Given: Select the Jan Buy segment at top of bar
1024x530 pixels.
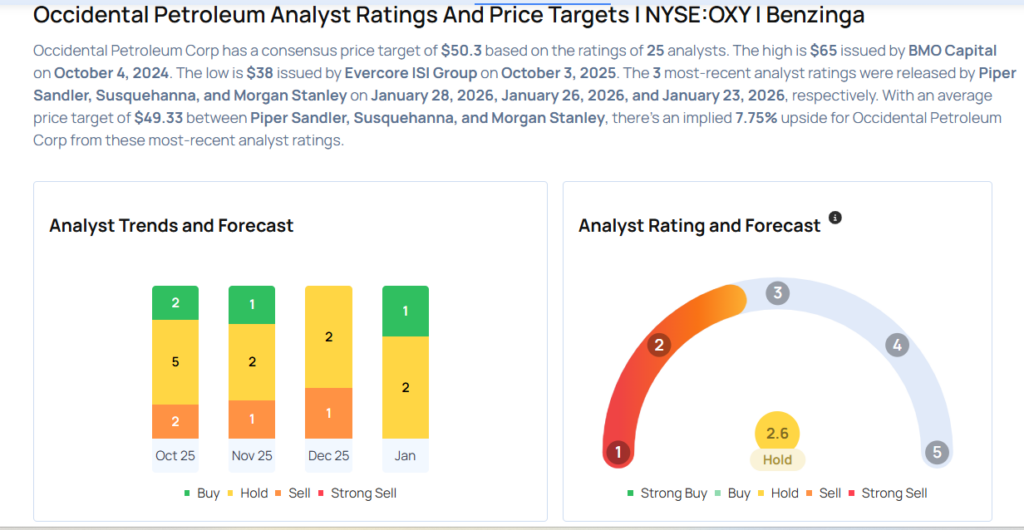Looking at the screenshot, I should click(405, 311).
